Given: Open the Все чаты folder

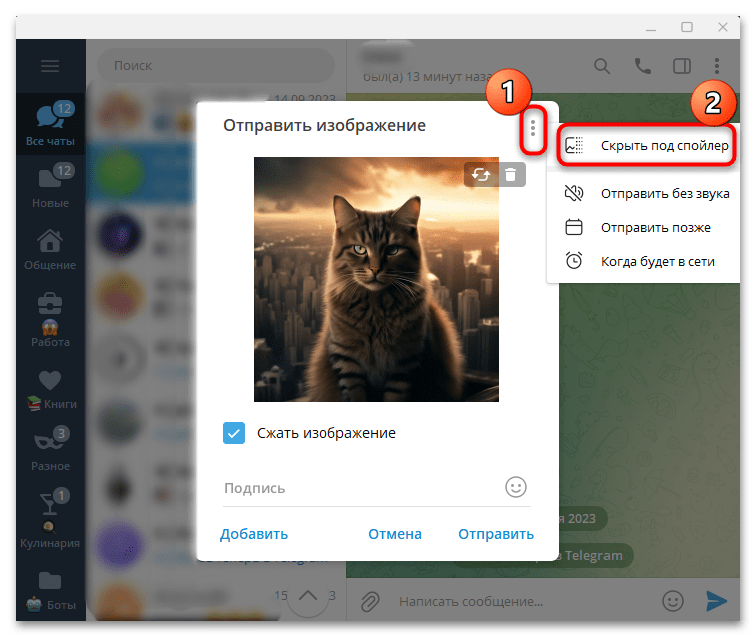Looking at the screenshot, I should (50, 123).
